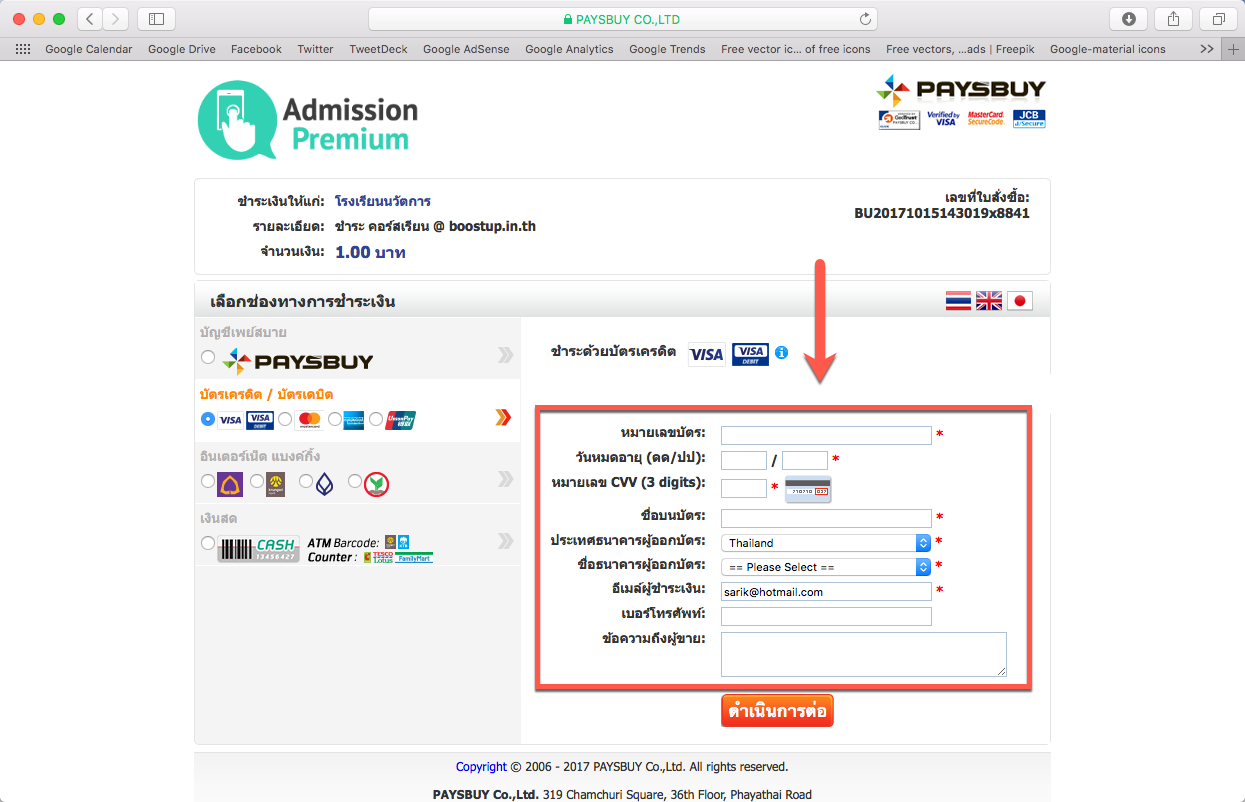The height and width of the screenshot is (802, 1245).
Task: Open the Please Select bank dropdown
Action: click(x=826, y=567)
